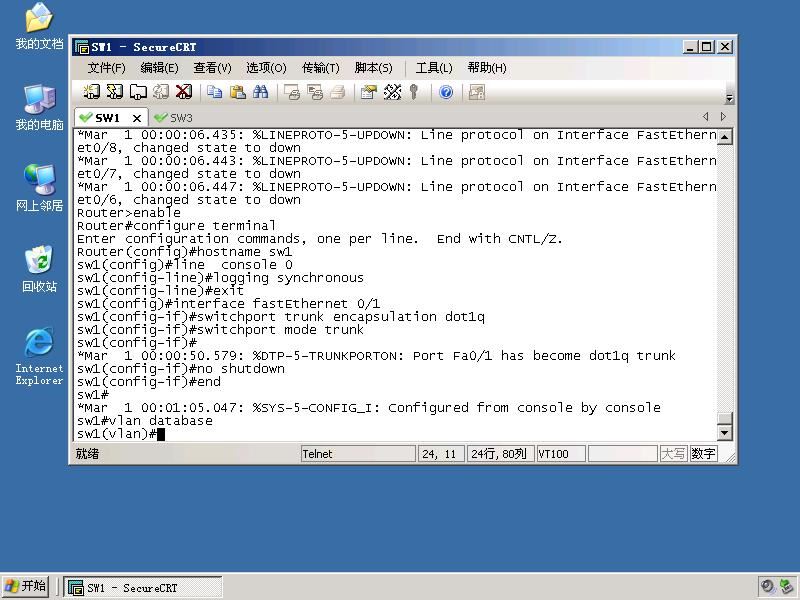The height and width of the screenshot is (600, 800).
Task: Click the Print Screen toolbar icon
Action: click(292, 92)
